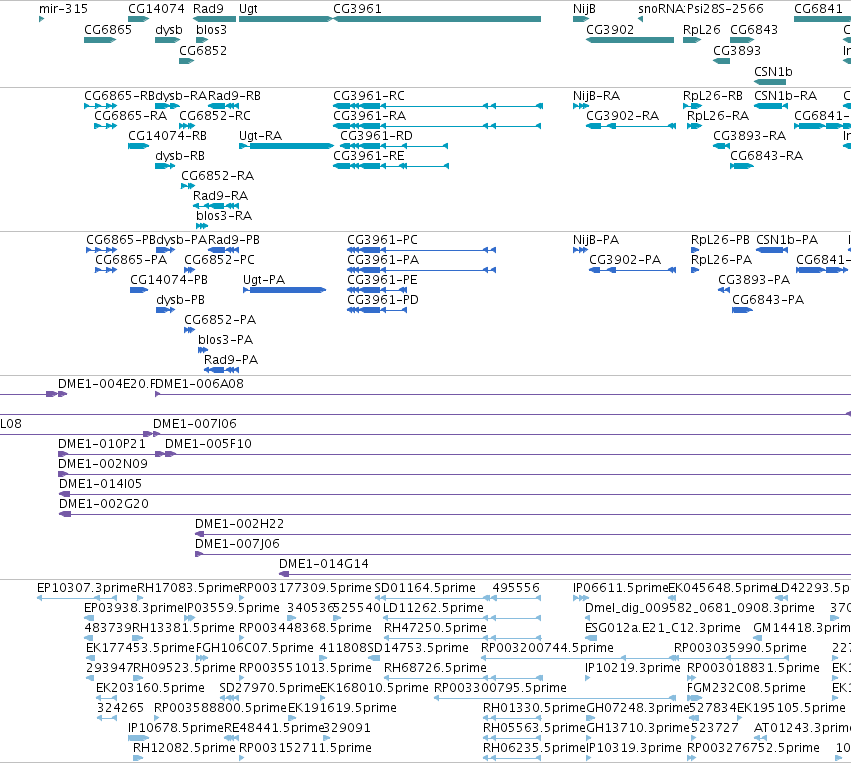Click the CSN1b gene label
Screen dimensions: 851x763
(x=773, y=72)
